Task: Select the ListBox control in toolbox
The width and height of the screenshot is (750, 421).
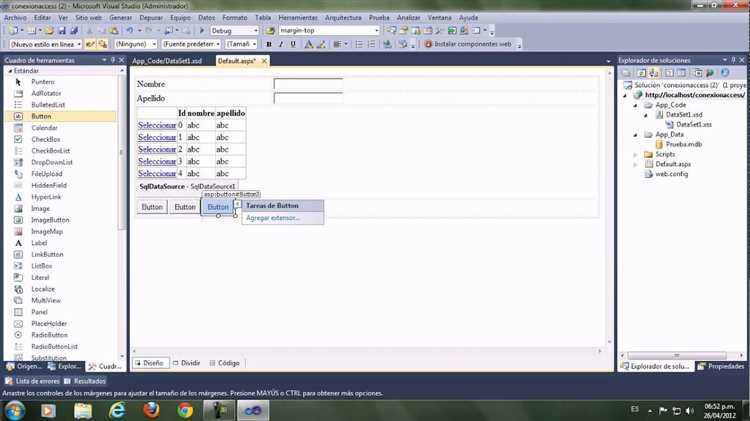Action: pyautogui.click(x=42, y=266)
